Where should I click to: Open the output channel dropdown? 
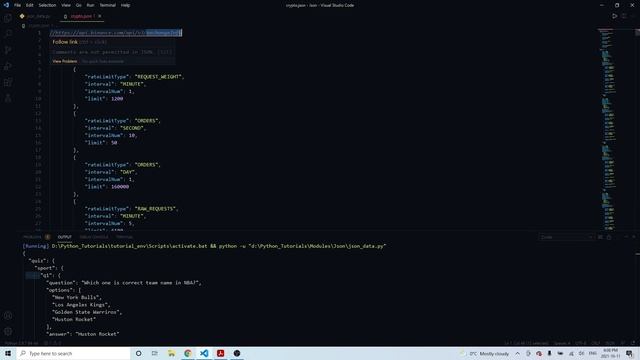pyautogui.click(x=566, y=237)
